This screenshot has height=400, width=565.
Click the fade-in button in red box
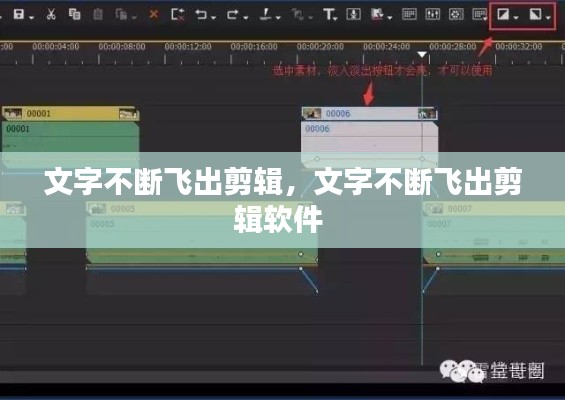pos(503,14)
